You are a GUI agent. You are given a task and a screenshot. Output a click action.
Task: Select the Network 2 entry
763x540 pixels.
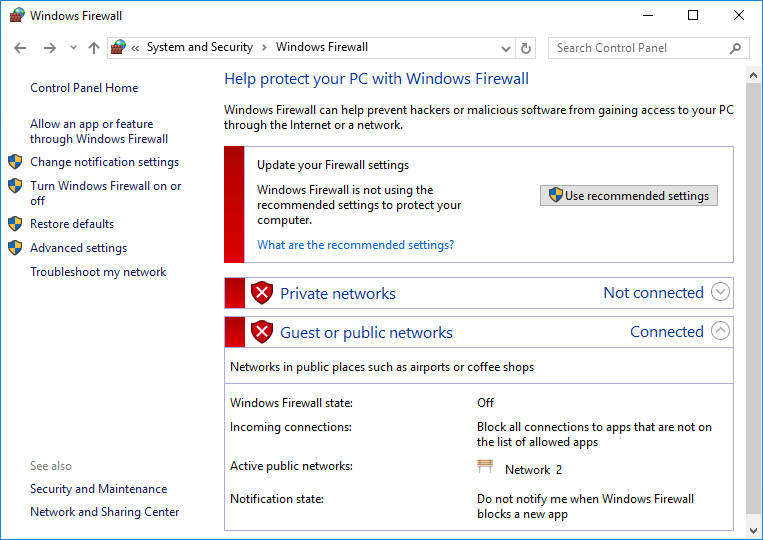pos(533,469)
